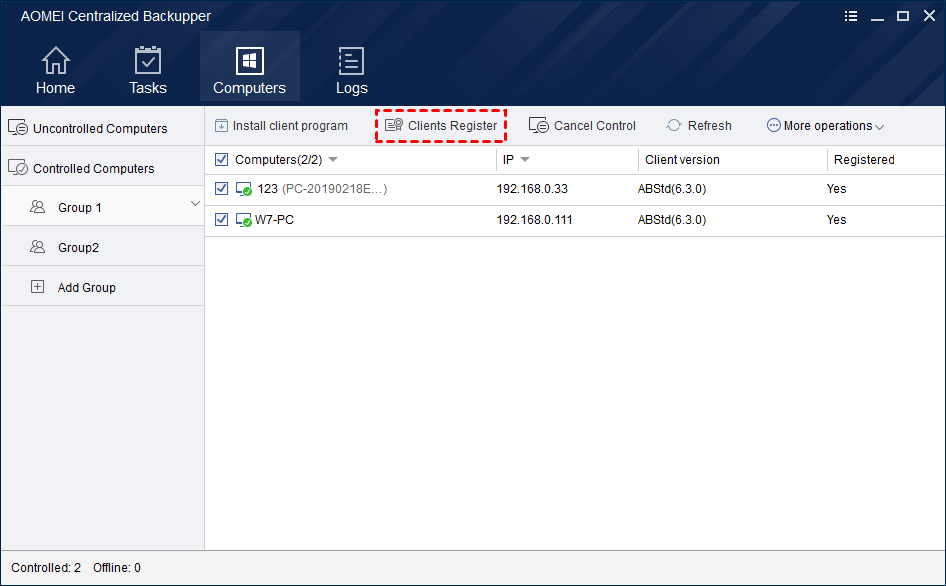
Task: Click the More operations ellipsis icon
Action: pos(773,125)
